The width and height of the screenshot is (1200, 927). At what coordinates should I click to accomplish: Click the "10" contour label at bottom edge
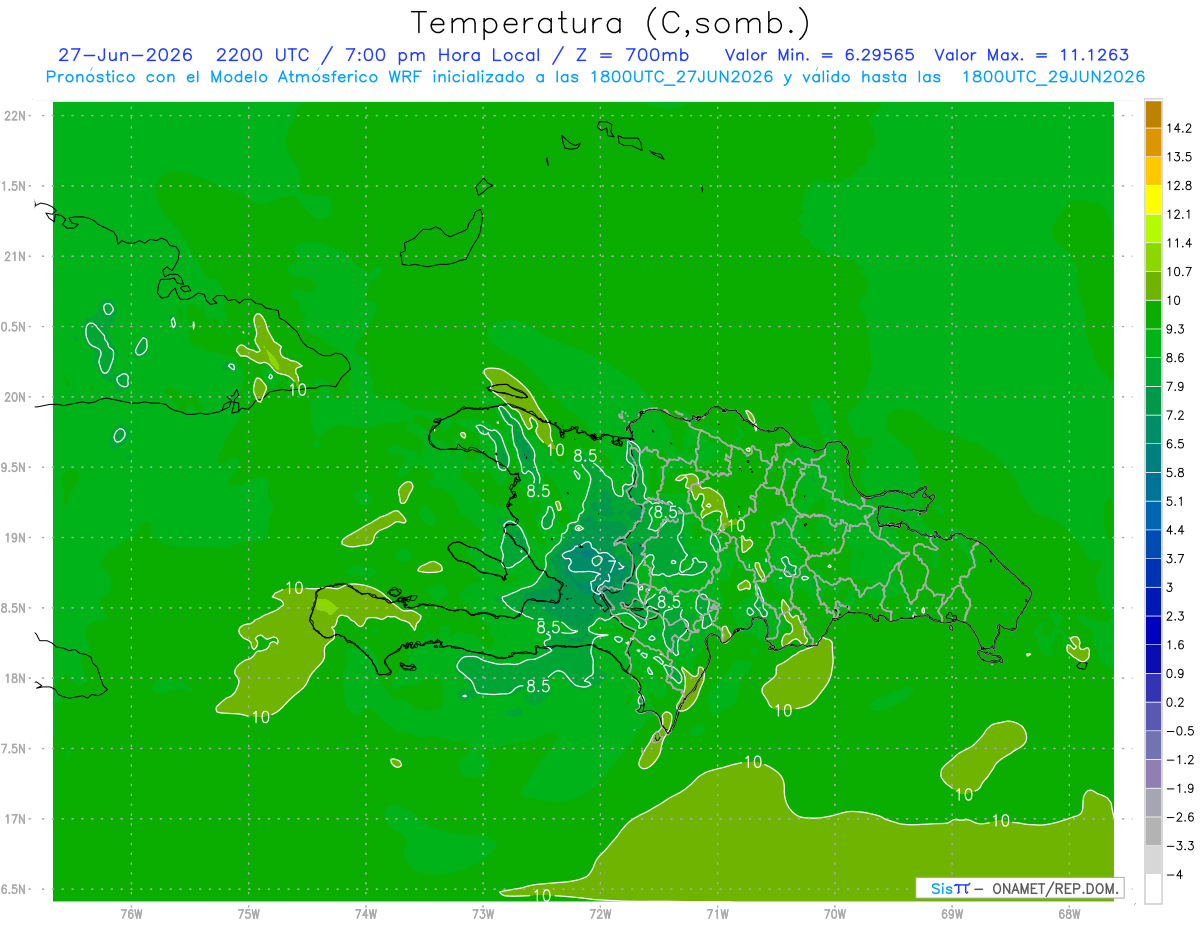pos(542,894)
